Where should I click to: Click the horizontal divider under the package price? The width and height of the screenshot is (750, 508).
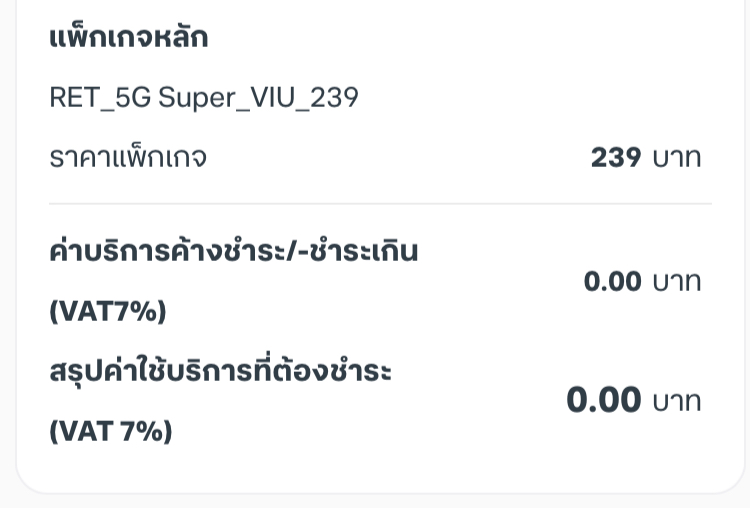coord(380,204)
